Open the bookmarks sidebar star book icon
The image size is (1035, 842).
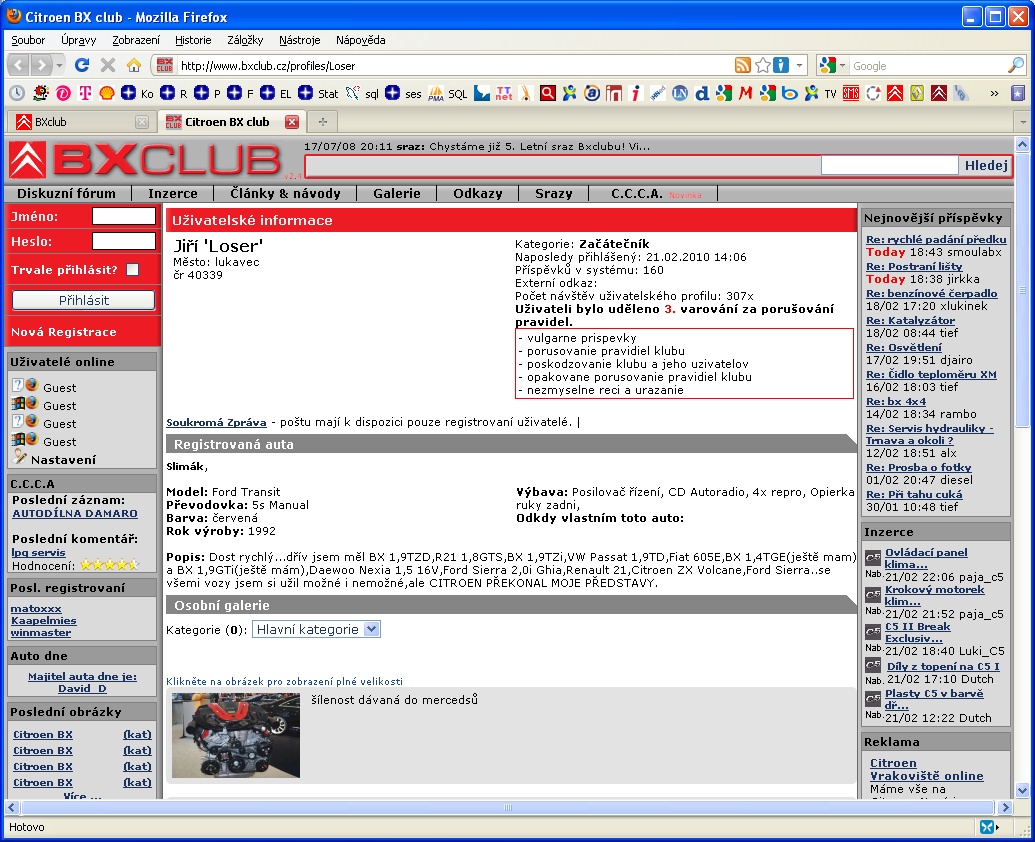click(1018, 94)
